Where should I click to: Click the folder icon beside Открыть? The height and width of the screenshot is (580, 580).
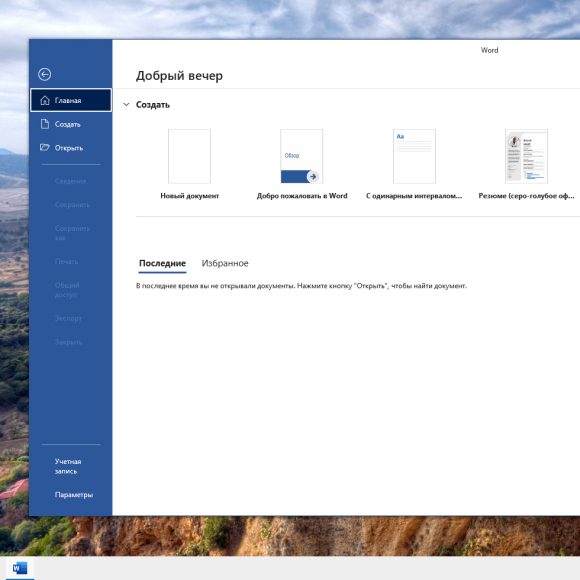point(45,148)
